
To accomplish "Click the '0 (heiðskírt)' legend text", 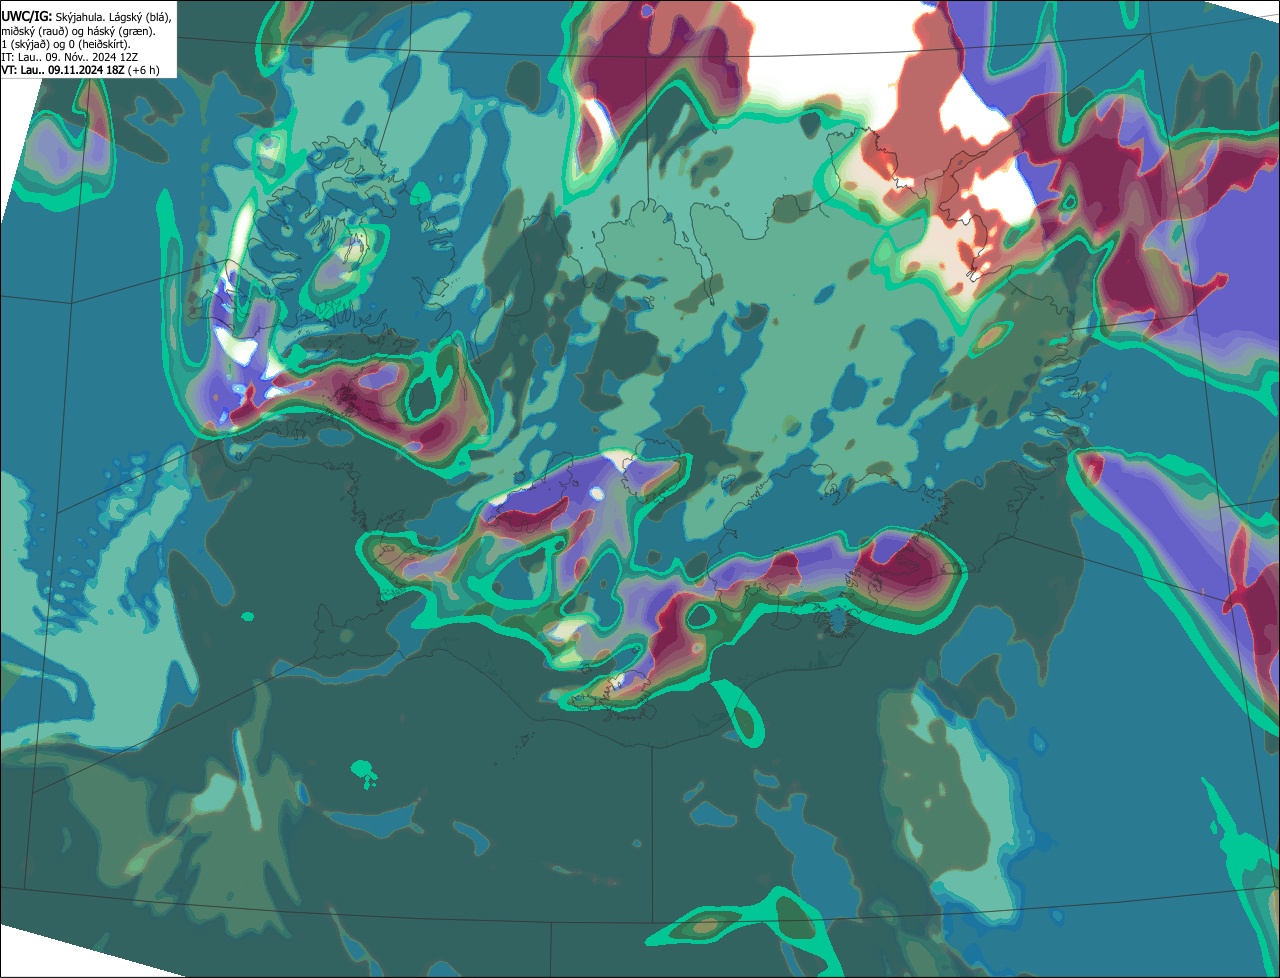I will coord(97,44).
